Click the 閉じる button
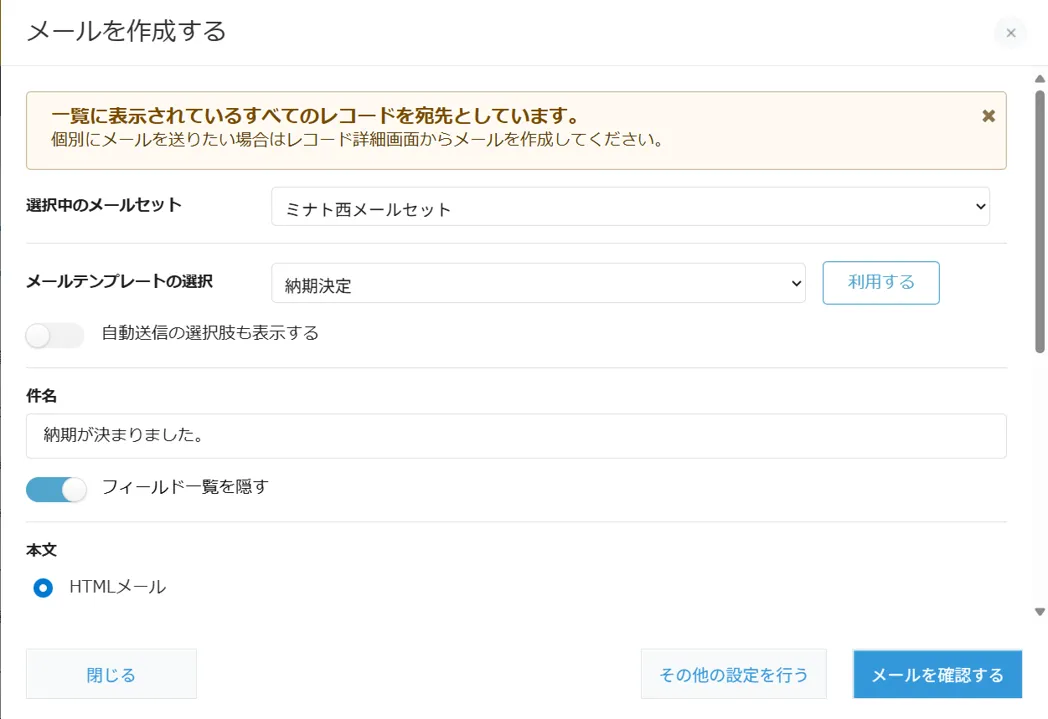 click(111, 675)
